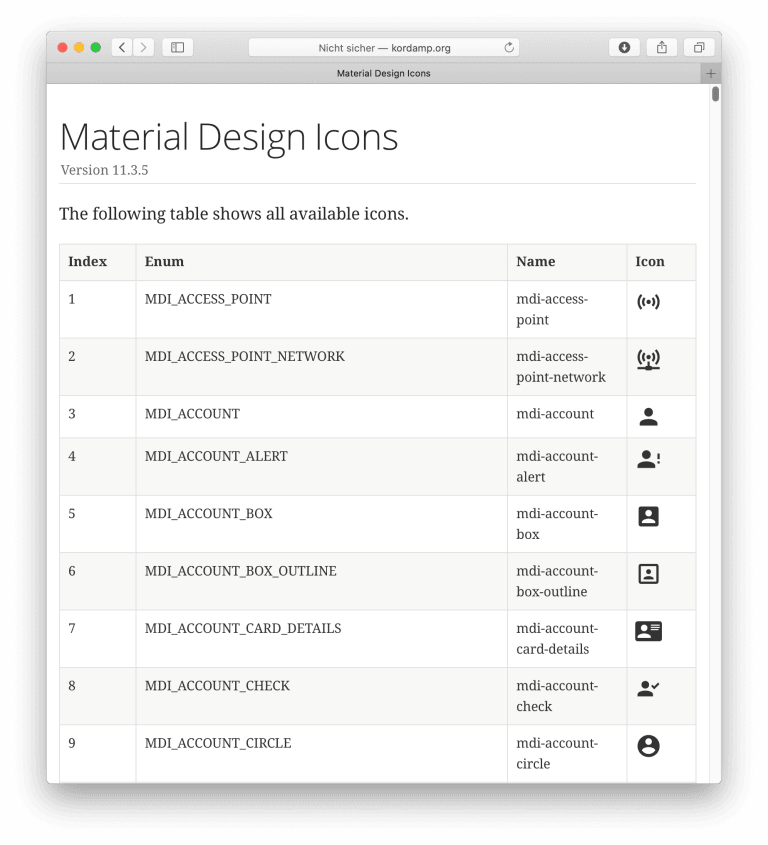The width and height of the screenshot is (768, 845).
Task: Click the kordamp.org address bar
Action: tap(384, 47)
